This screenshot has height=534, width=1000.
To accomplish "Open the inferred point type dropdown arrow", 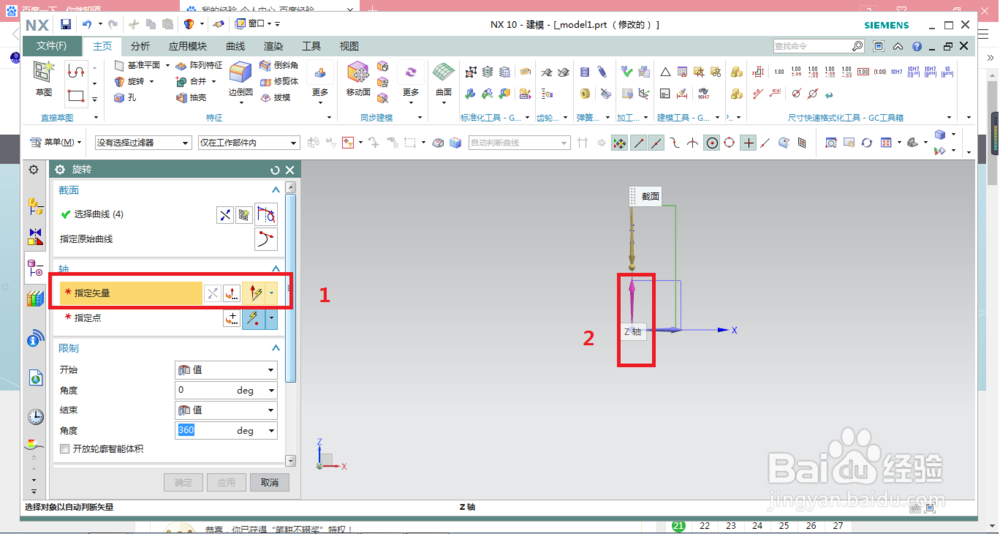I will pyautogui.click(x=272, y=318).
